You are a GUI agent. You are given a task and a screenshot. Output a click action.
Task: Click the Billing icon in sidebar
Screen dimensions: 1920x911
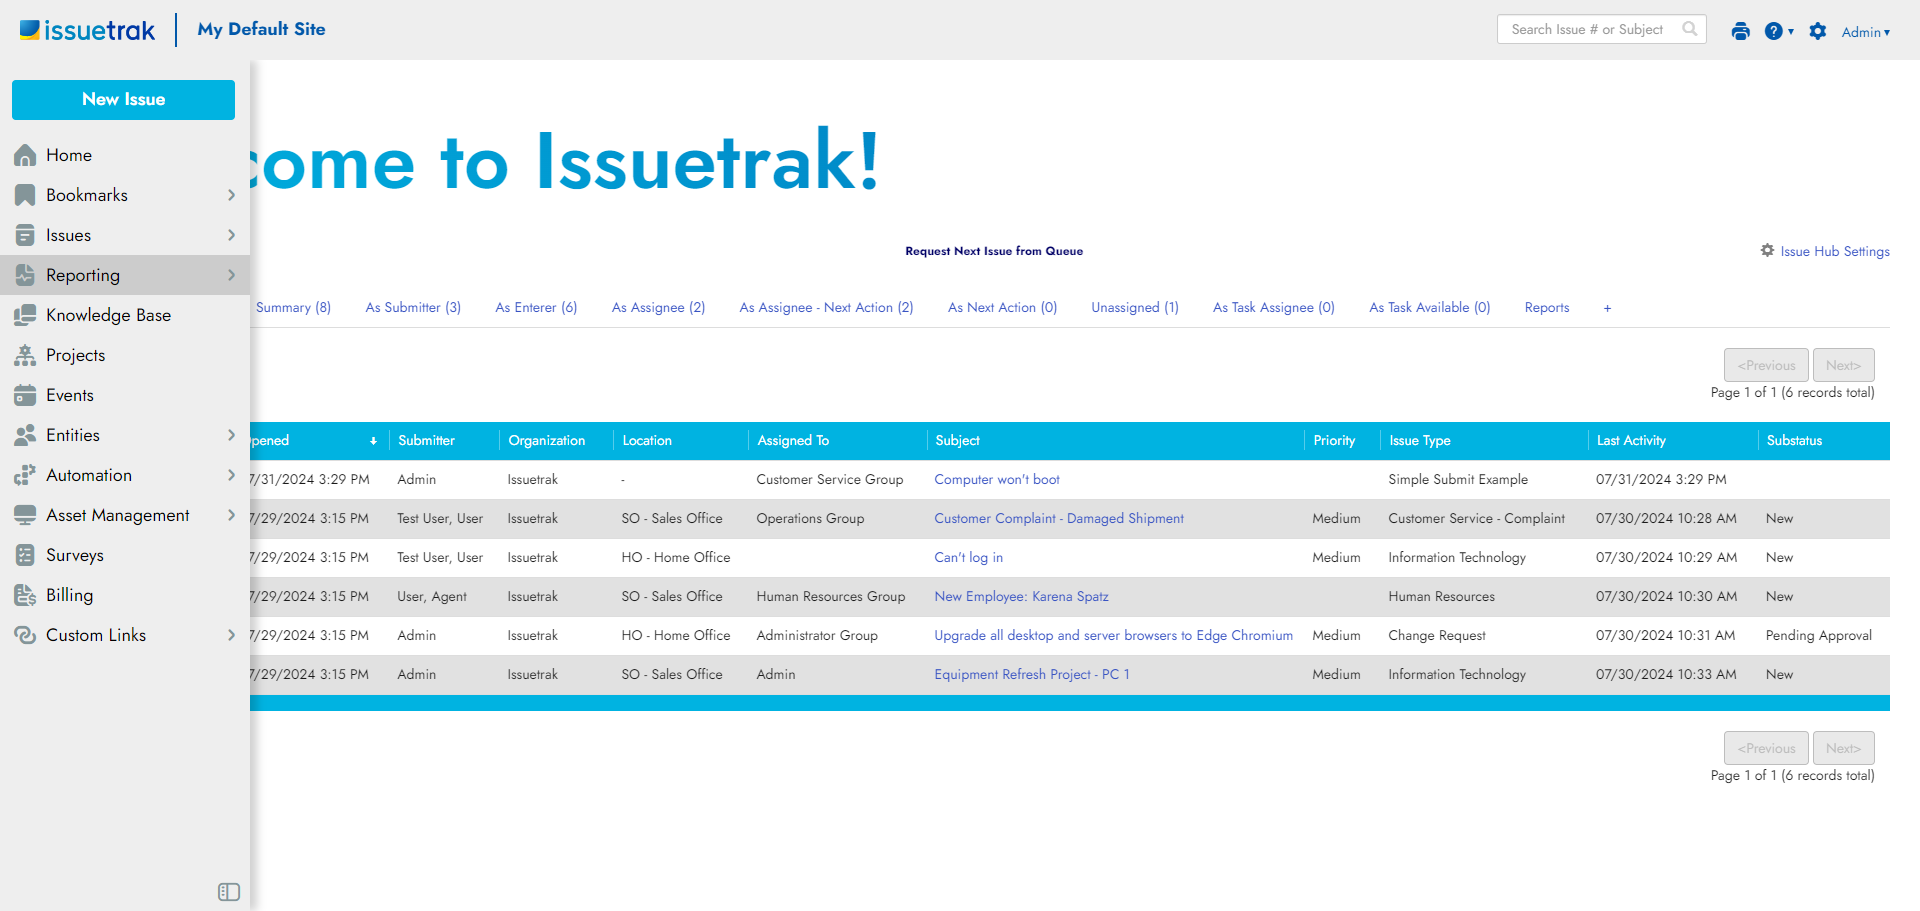coord(25,595)
